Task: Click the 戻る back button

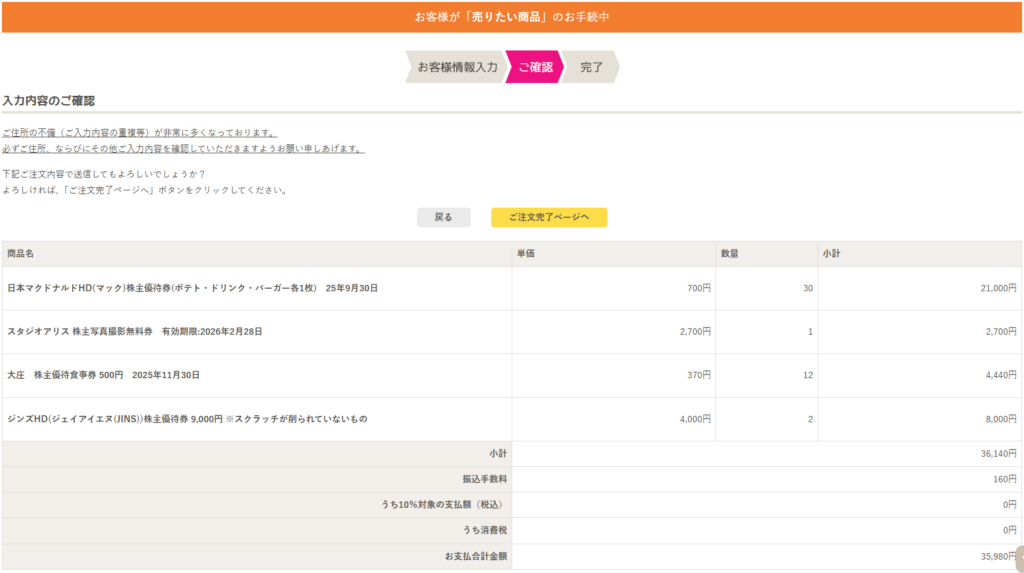Action: pos(443,217)
